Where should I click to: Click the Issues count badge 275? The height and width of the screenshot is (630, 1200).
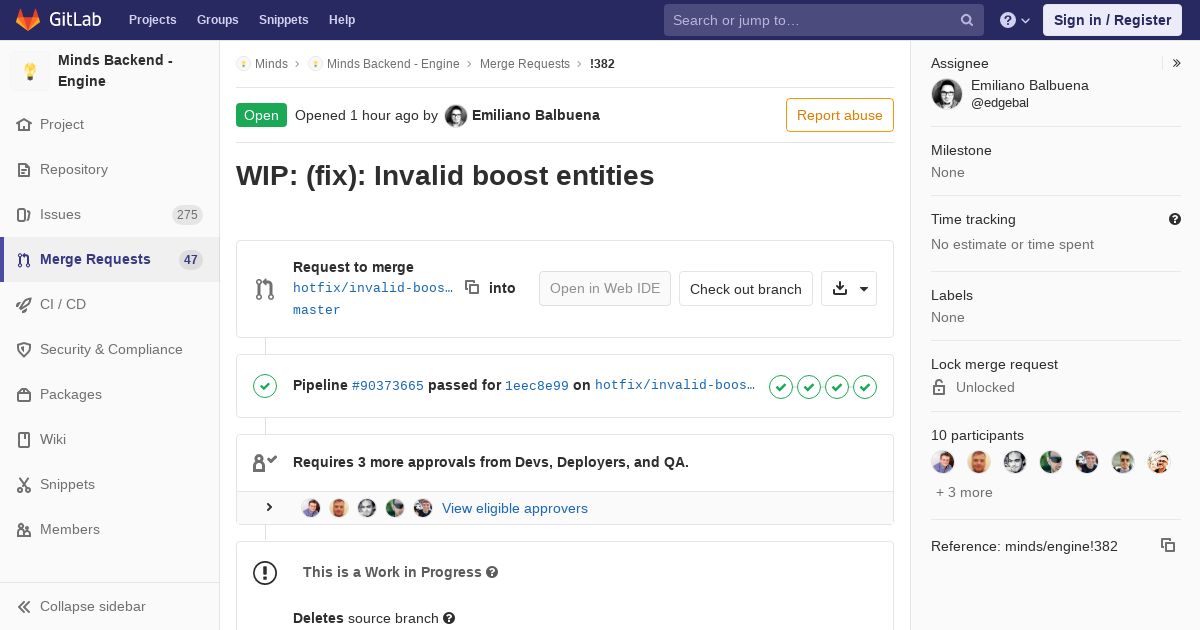point(187,215)
